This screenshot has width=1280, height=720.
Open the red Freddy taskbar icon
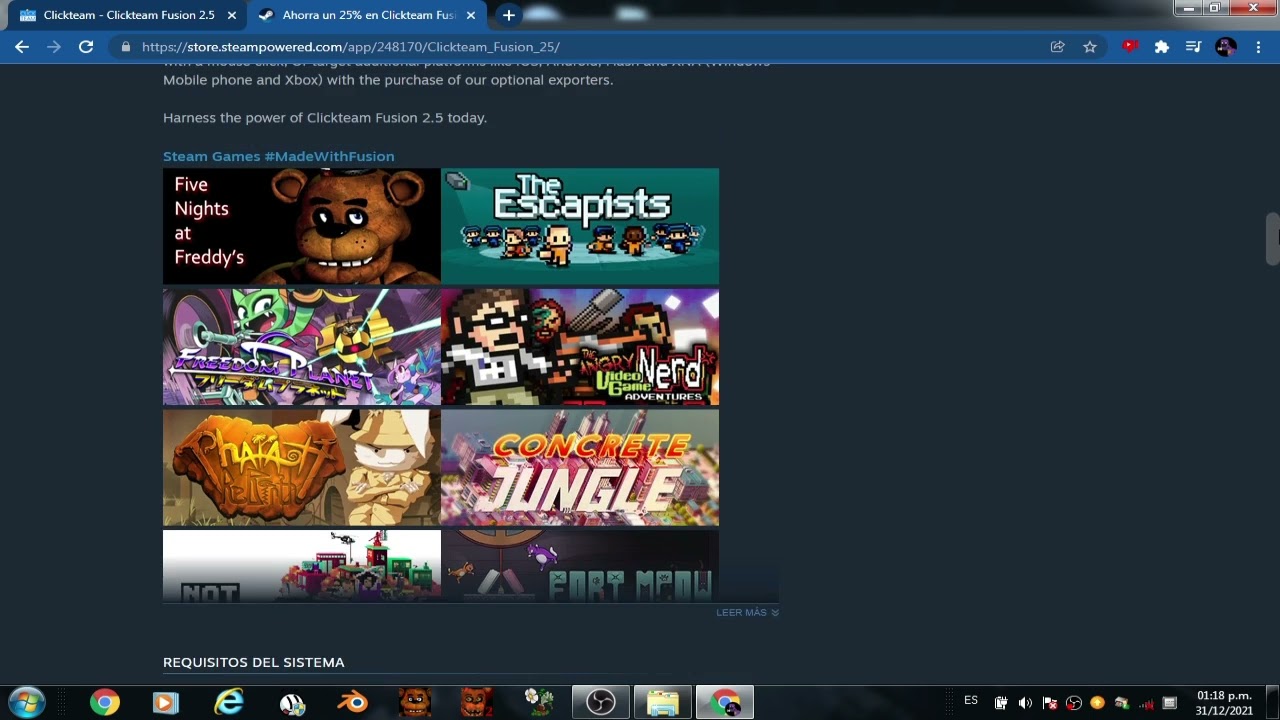477,702
